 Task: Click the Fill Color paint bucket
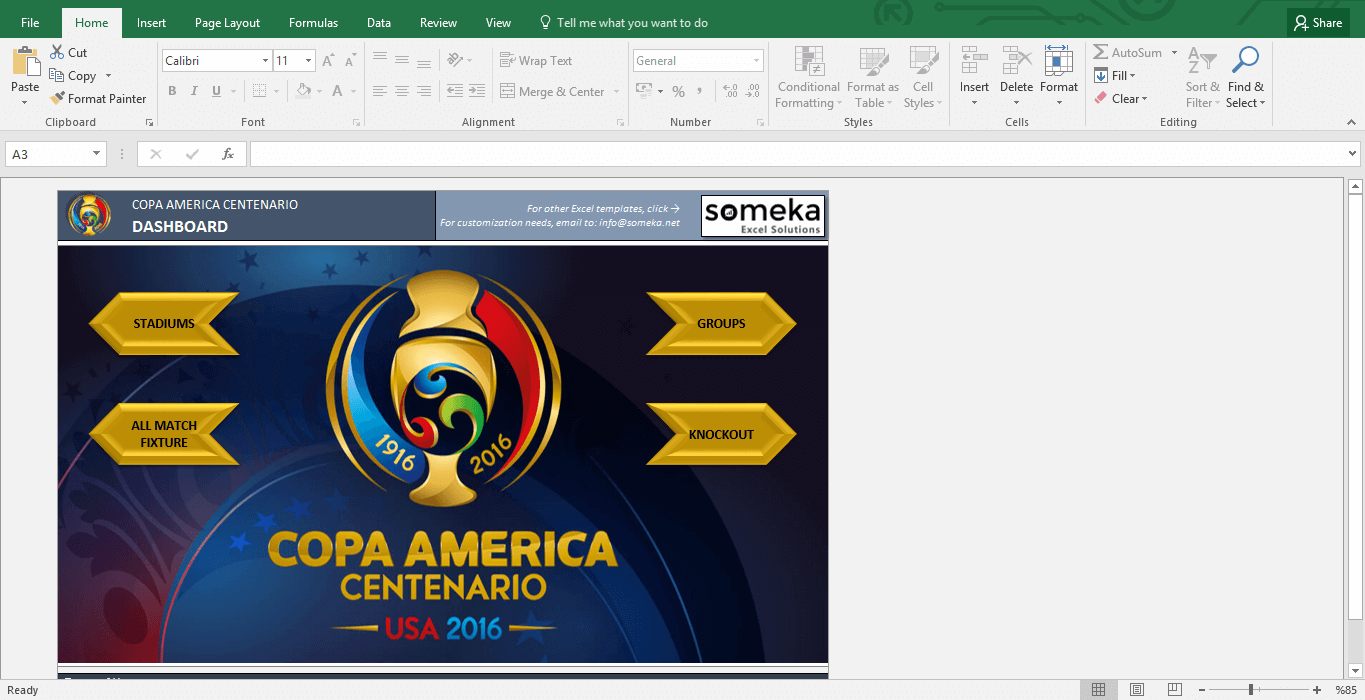pyautogui.click(x=304, y=91)
